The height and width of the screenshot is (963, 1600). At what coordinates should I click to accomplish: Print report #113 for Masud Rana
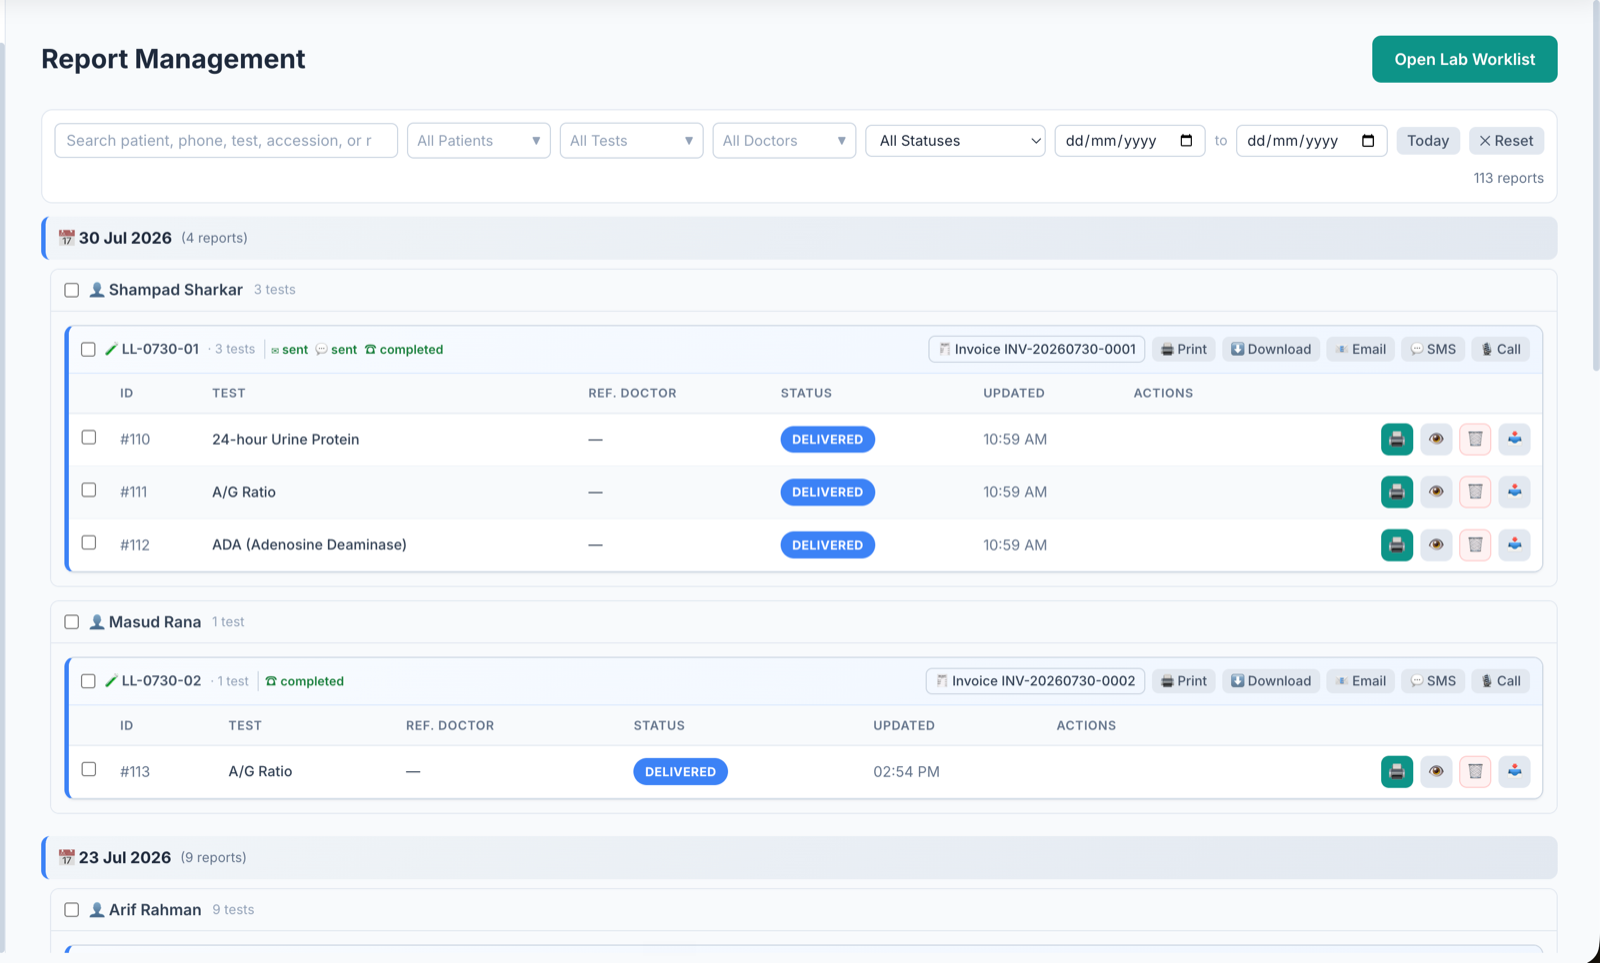pos(1397,771)
